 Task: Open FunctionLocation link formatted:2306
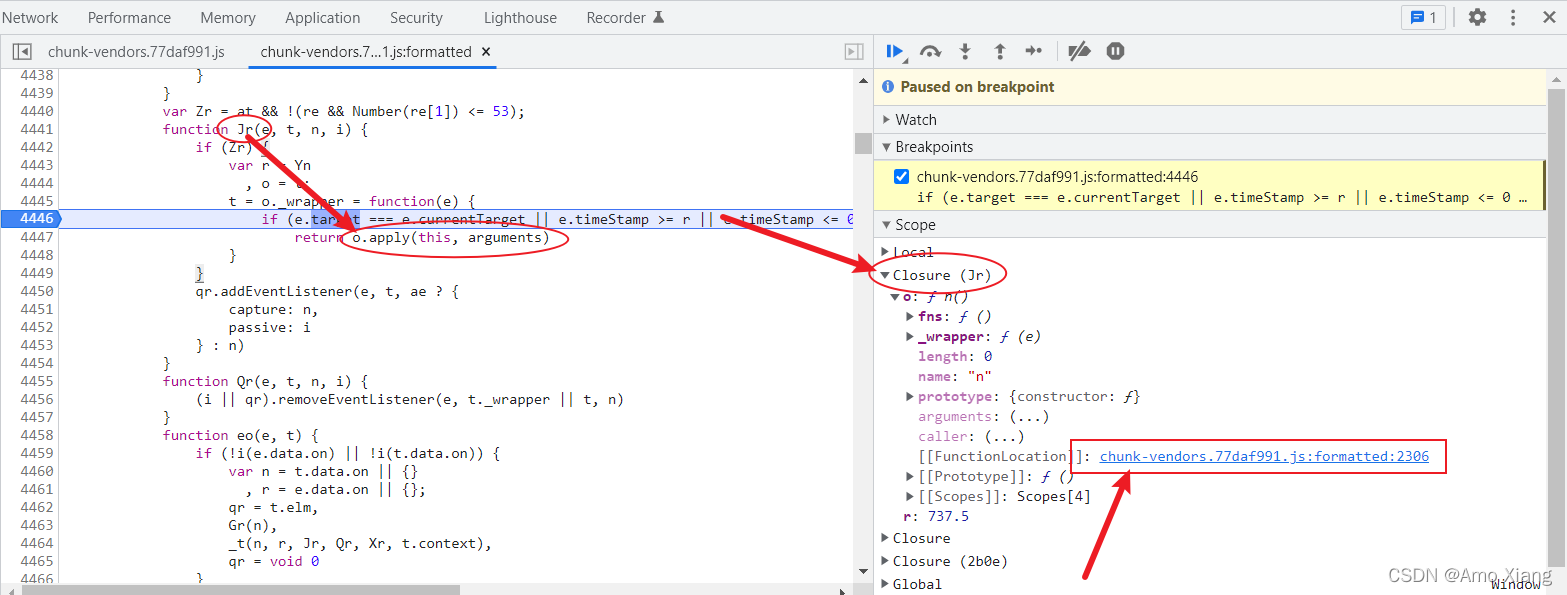click(1264, 457)
